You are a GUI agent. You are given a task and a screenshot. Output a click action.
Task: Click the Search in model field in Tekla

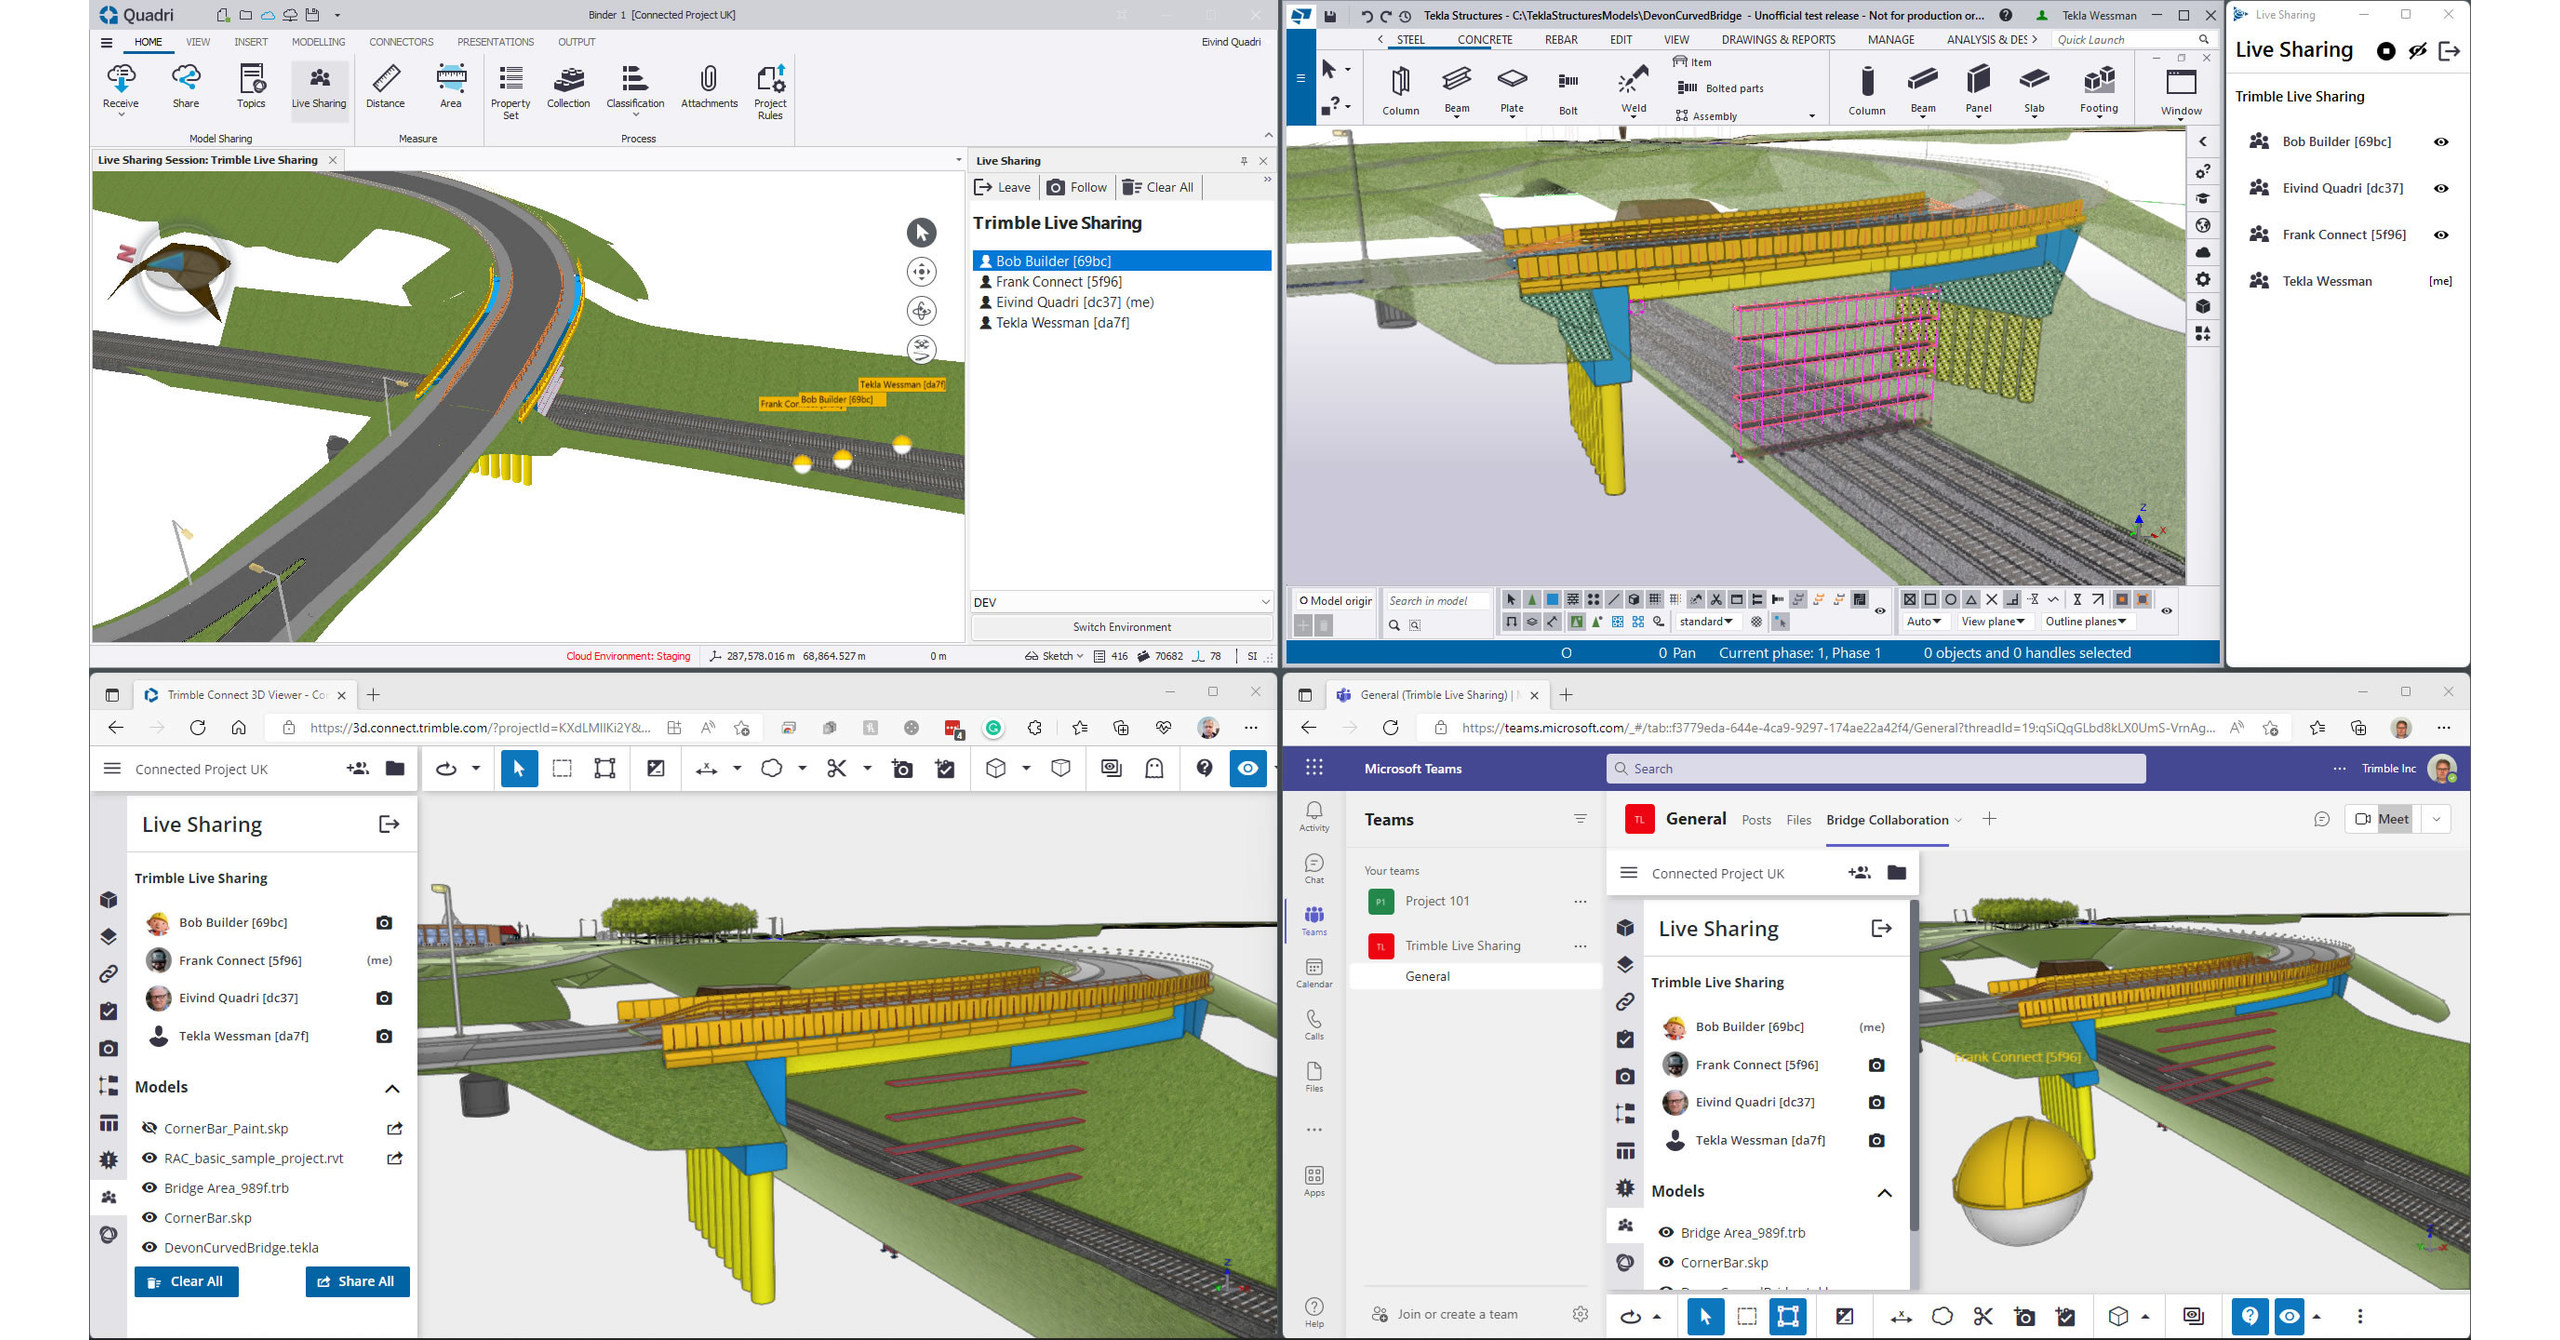(1438, 600)
